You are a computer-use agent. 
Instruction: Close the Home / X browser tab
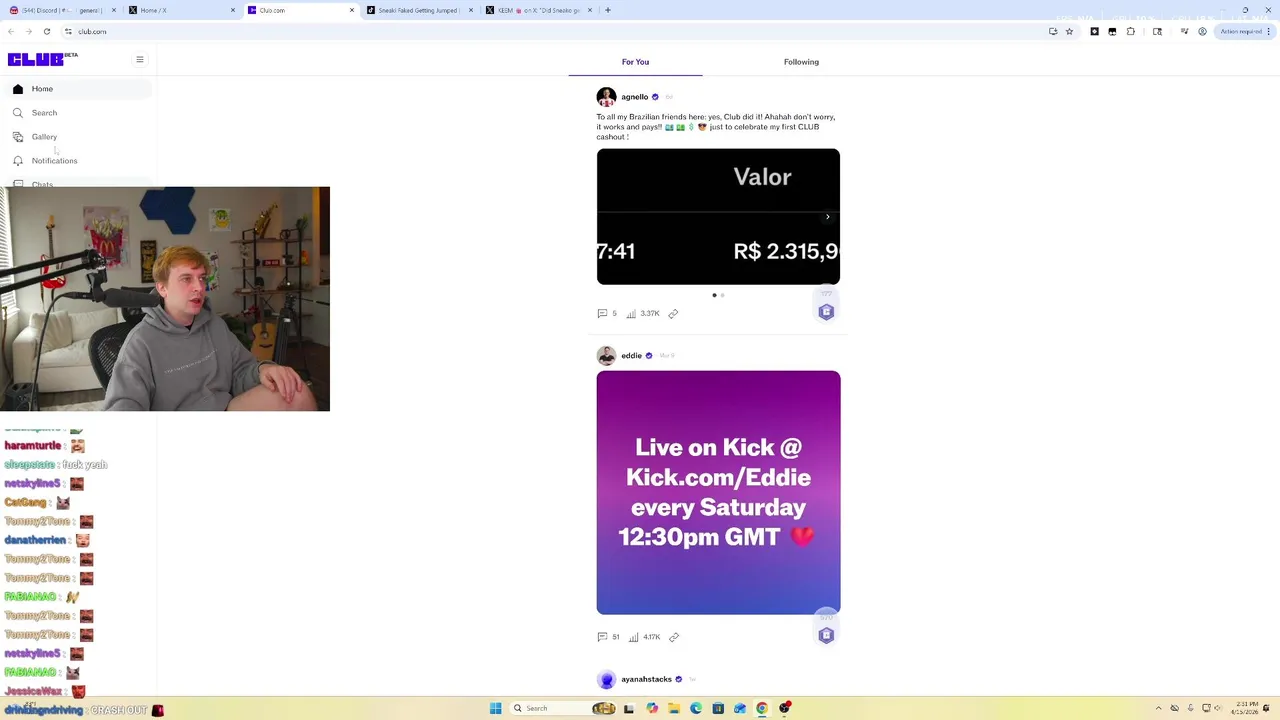pyautogui.click(x=233, y=10)
